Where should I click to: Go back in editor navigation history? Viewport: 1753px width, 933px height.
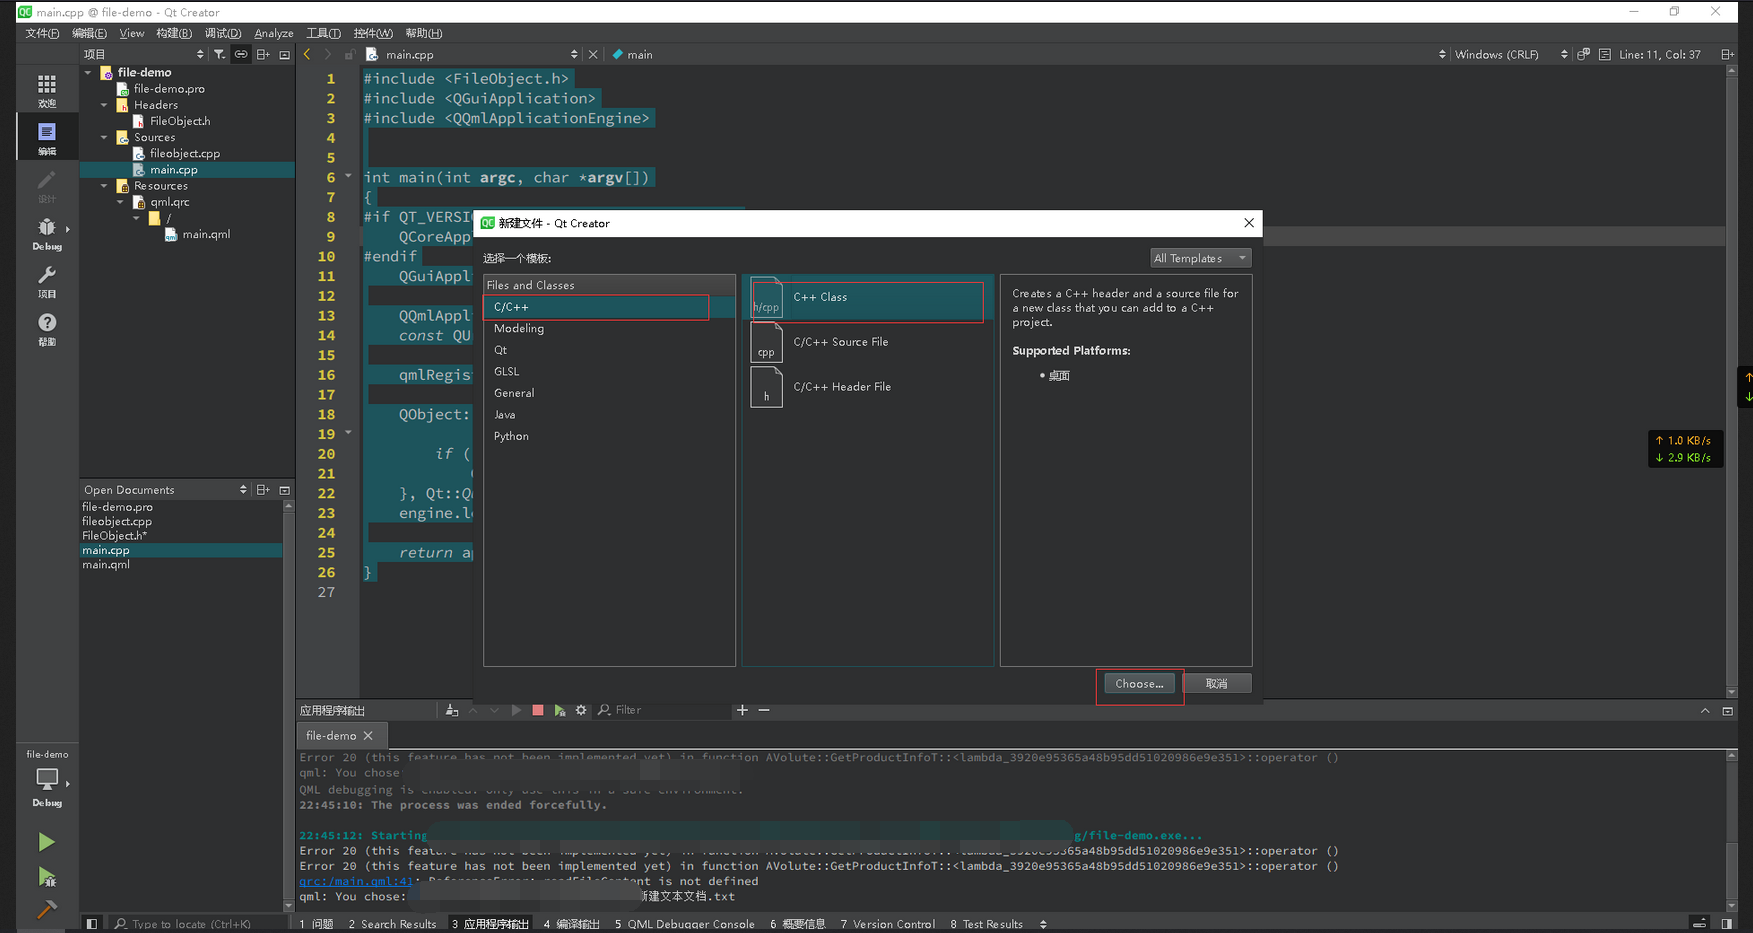point(307,55)
